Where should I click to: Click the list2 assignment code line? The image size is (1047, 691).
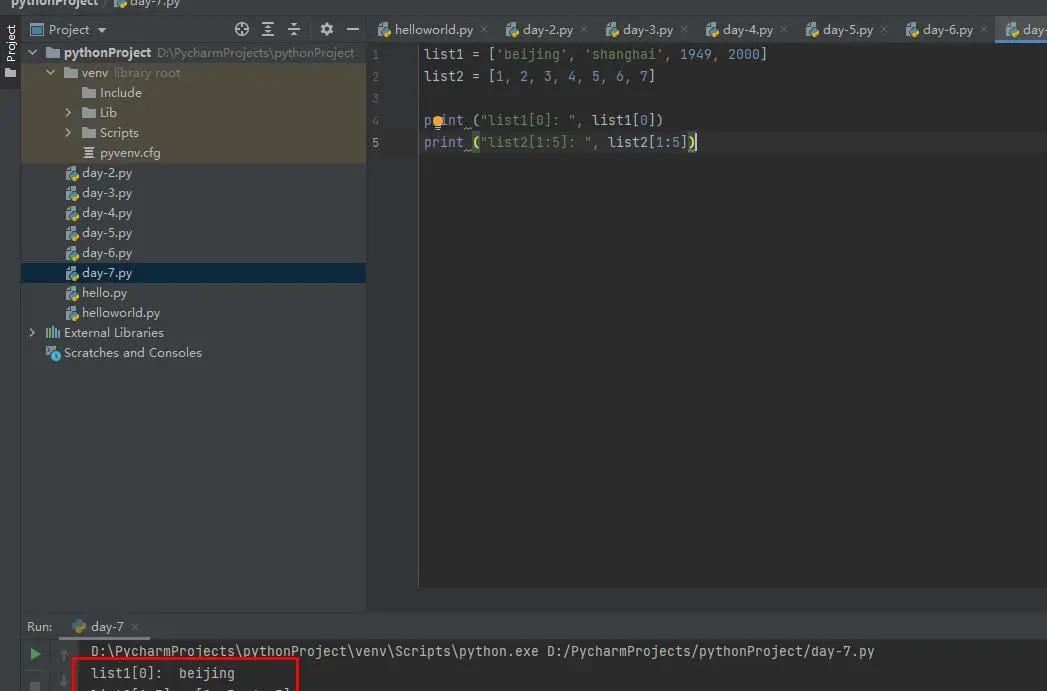(x=540, y=76)
